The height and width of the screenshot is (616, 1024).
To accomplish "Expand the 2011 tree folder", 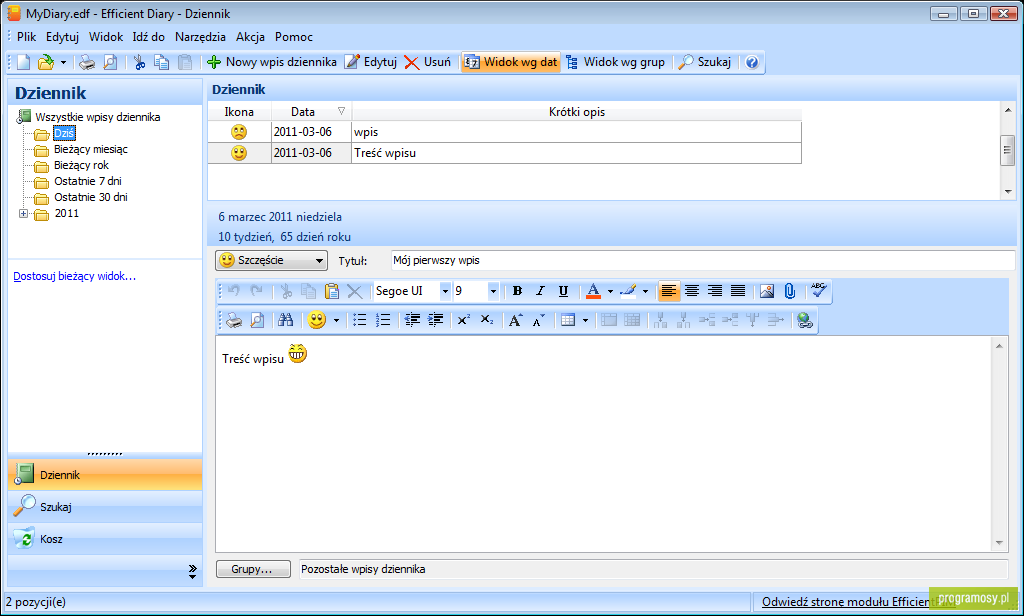I will [x=24, y=214].
